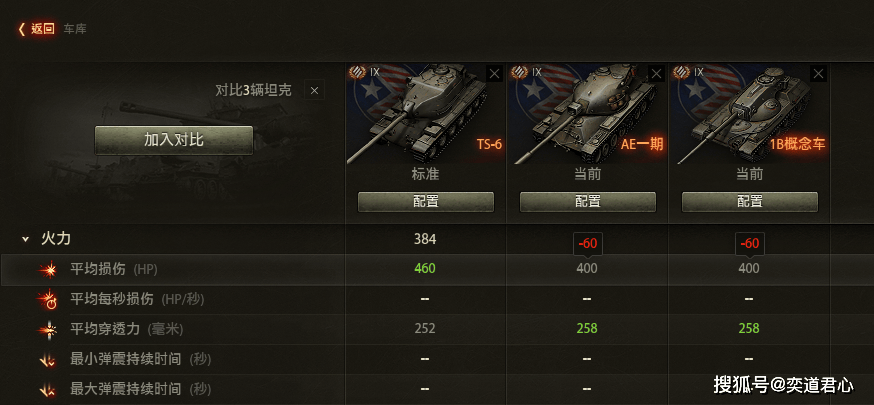
Task: Clear all 3 compared tanks
Action: pyautogui.click(x=314, y=90)
